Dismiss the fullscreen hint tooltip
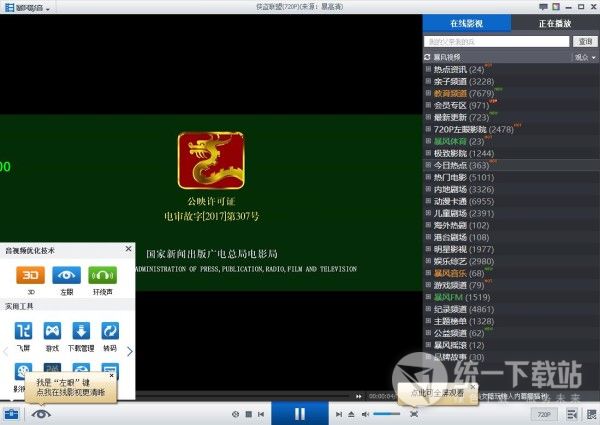Screen dimensions: 600x425 pyautogui.click(x=473, y=387)
